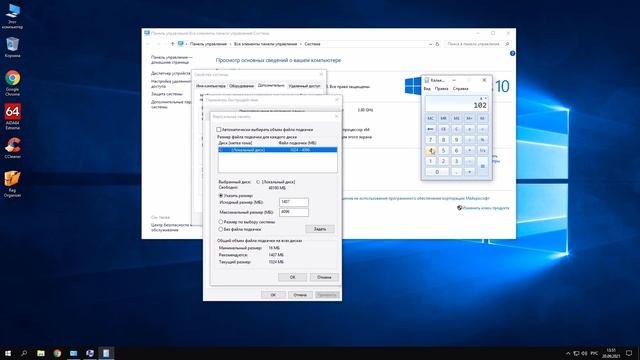
Task: Click the search magnifier in Control Panel
Action: tap(507, 44)
